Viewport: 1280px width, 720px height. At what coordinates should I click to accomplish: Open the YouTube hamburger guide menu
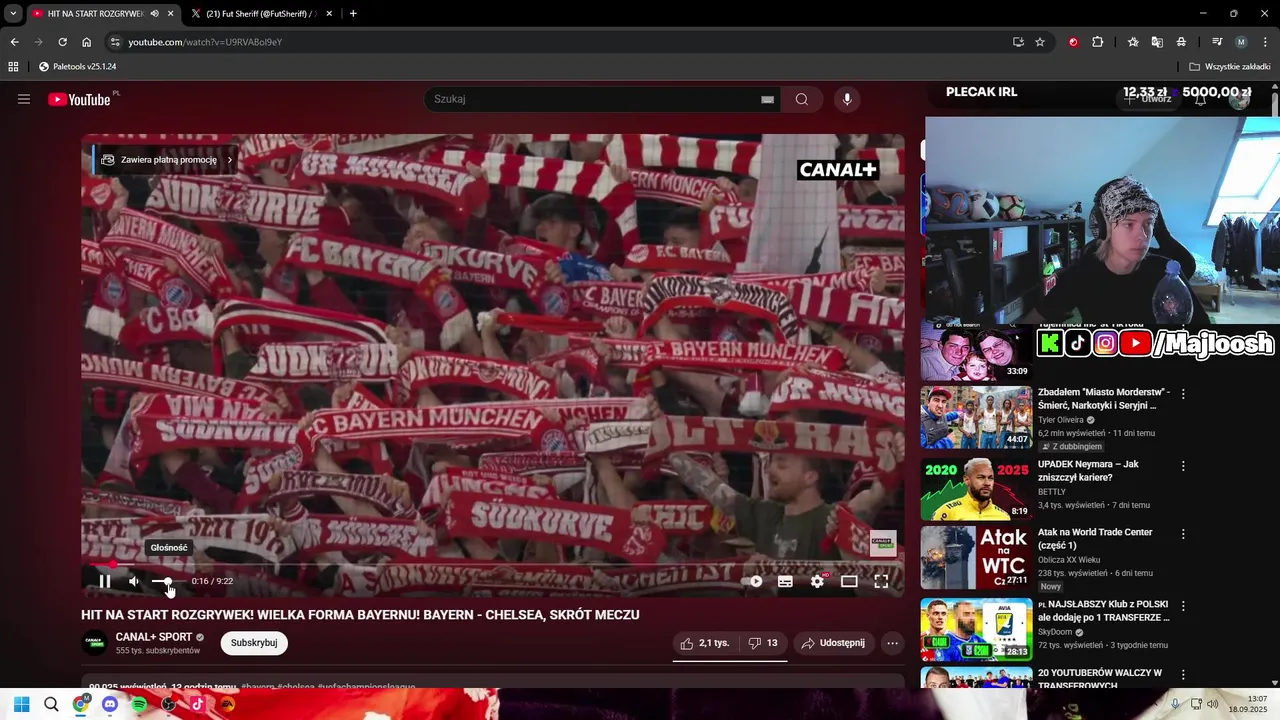coord(24,99)
